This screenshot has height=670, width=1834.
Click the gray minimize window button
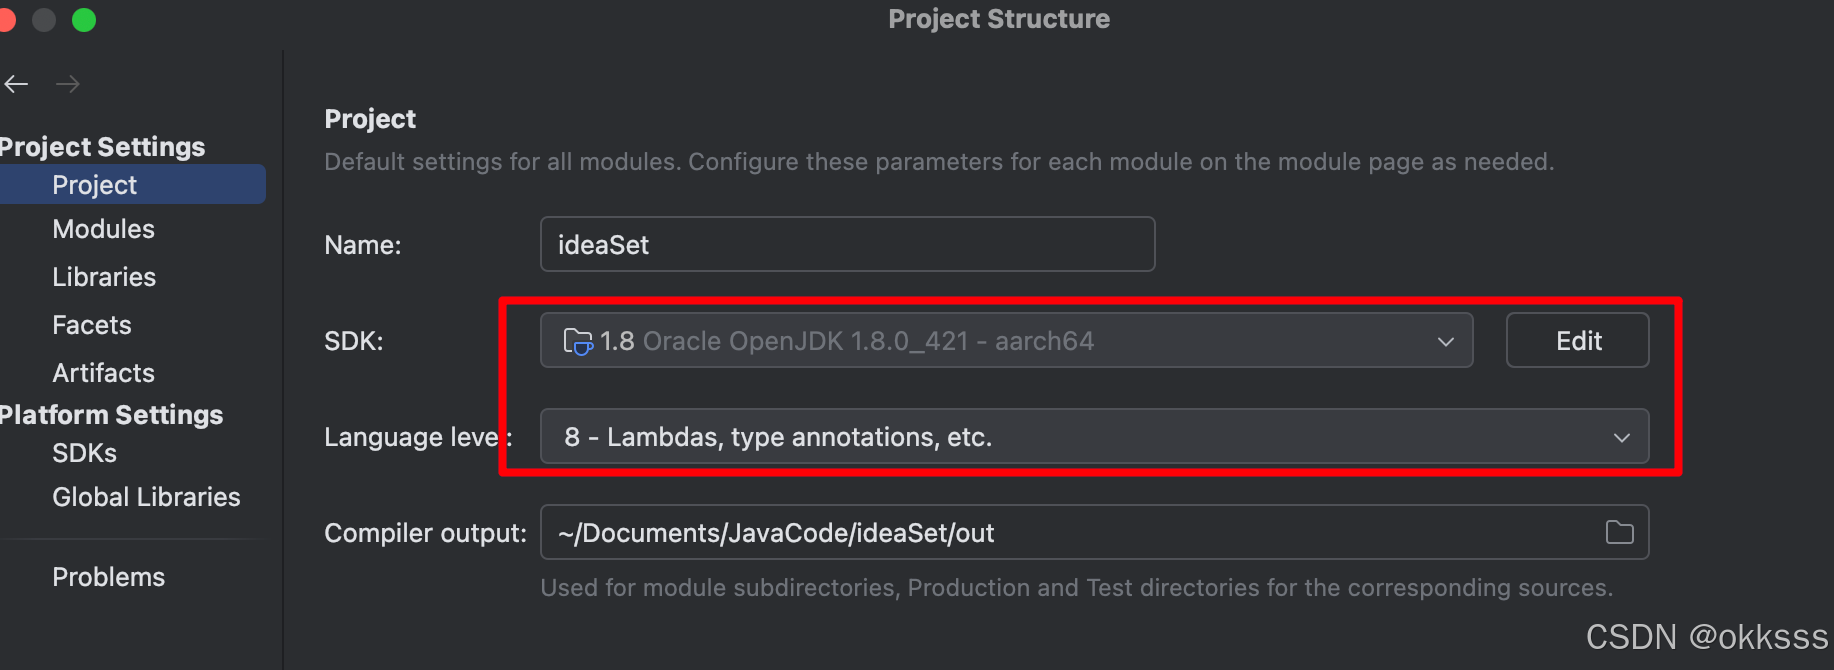tap(44, 20)
